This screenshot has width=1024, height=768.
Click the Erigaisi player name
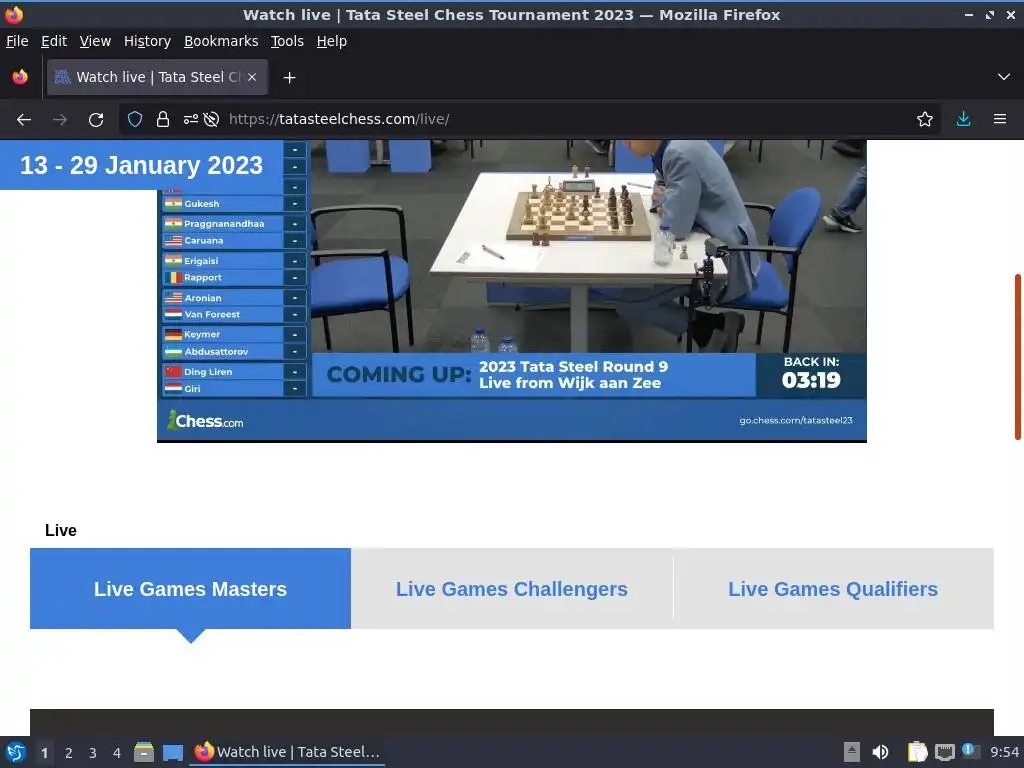pos(201,261)
